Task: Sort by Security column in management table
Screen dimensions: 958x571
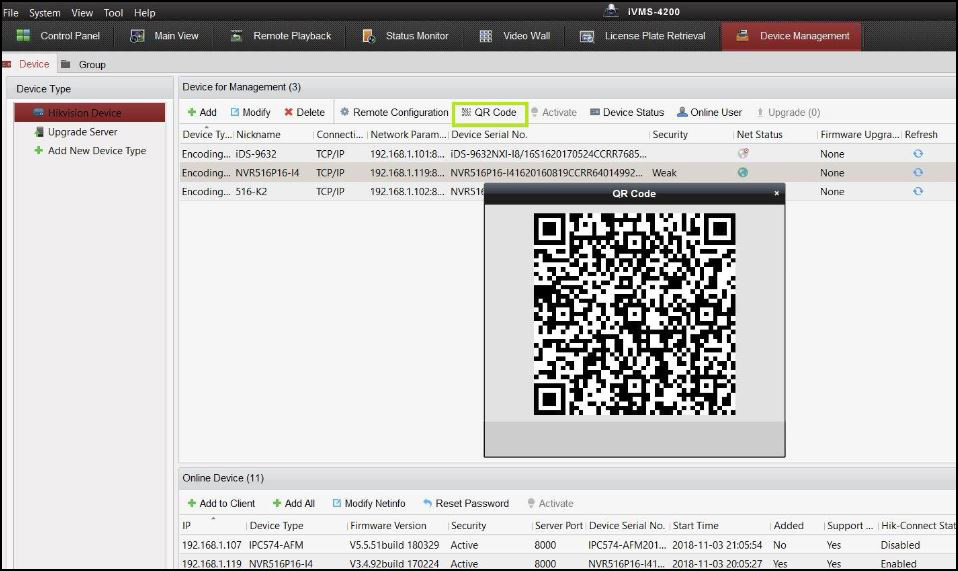Action: coord(670,135)
